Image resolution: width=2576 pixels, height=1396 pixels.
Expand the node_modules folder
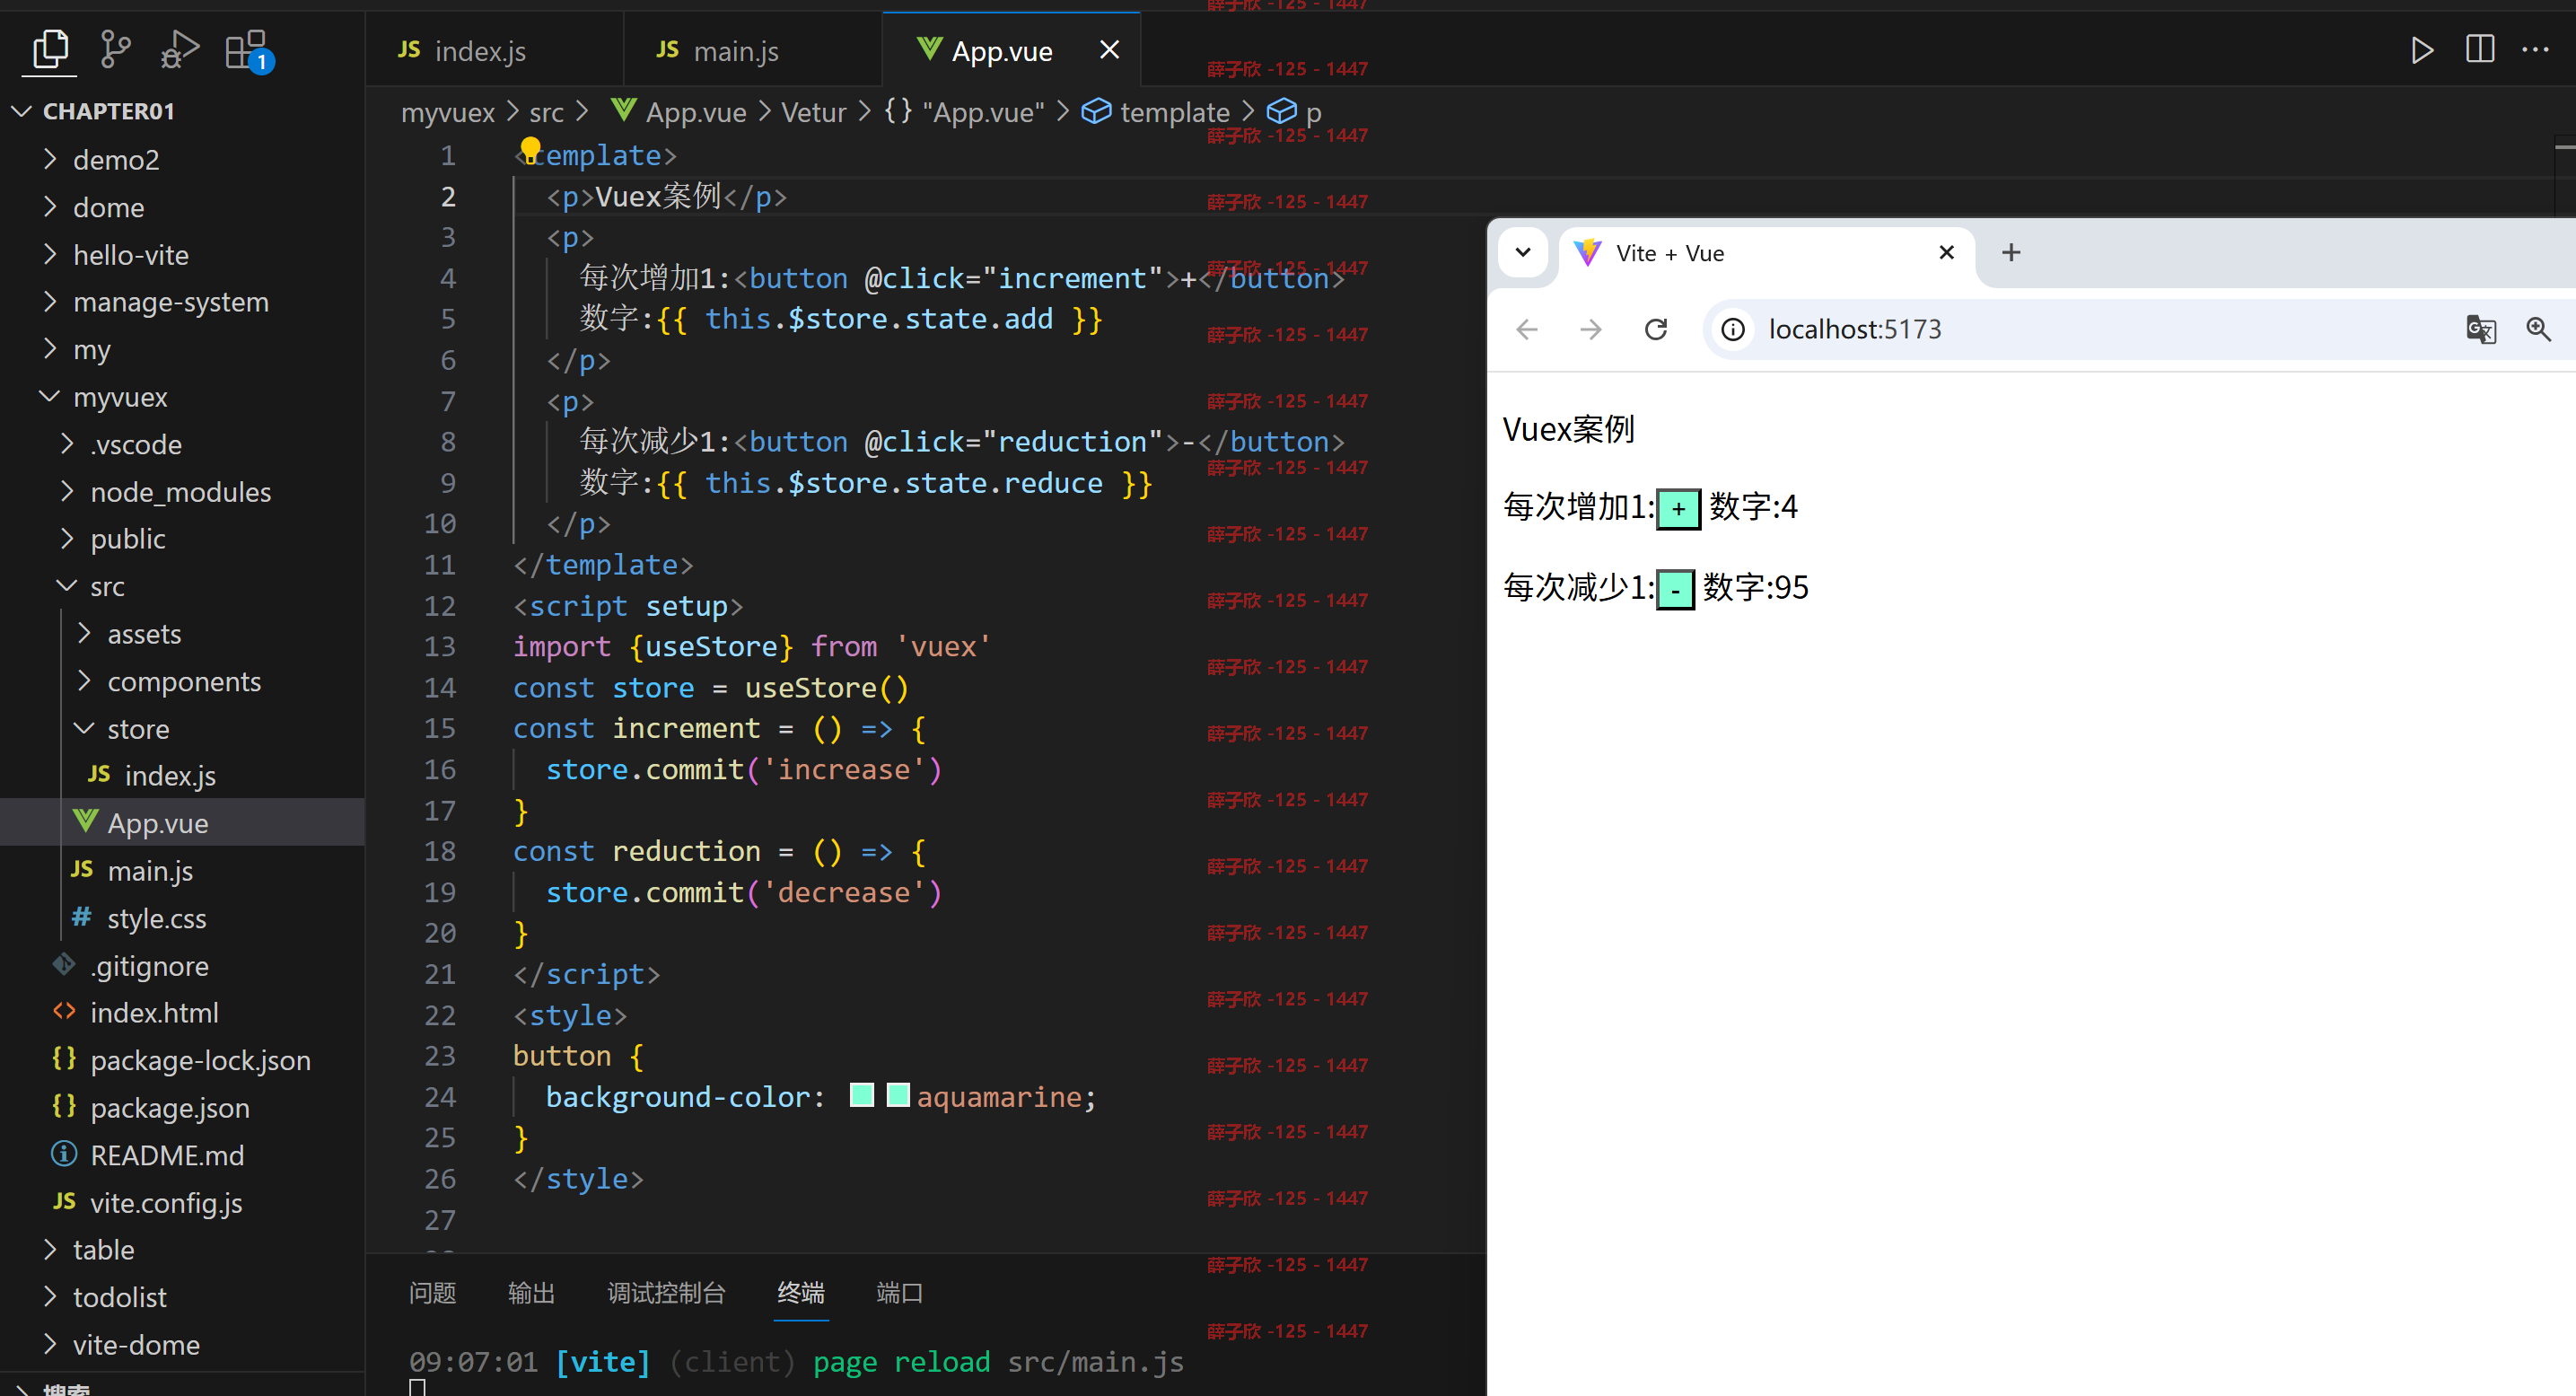pyautogui.click(x=67, y=491)
